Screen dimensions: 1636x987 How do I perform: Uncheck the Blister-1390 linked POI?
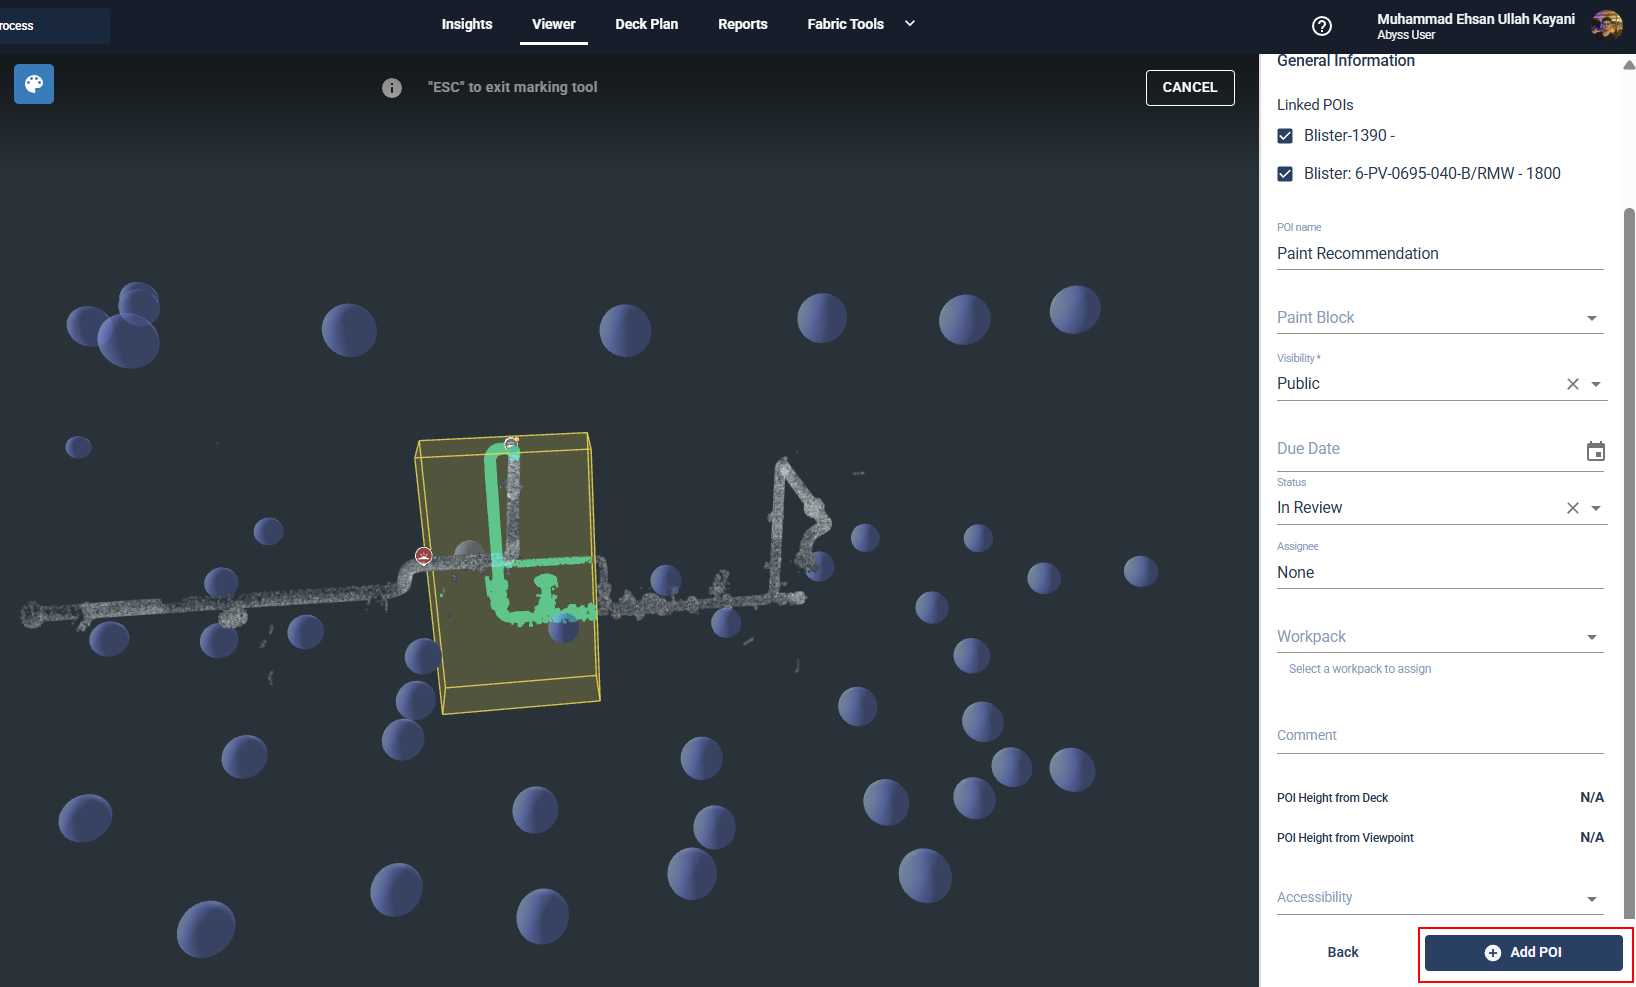pyautogui.click(x=1285, y=136)
